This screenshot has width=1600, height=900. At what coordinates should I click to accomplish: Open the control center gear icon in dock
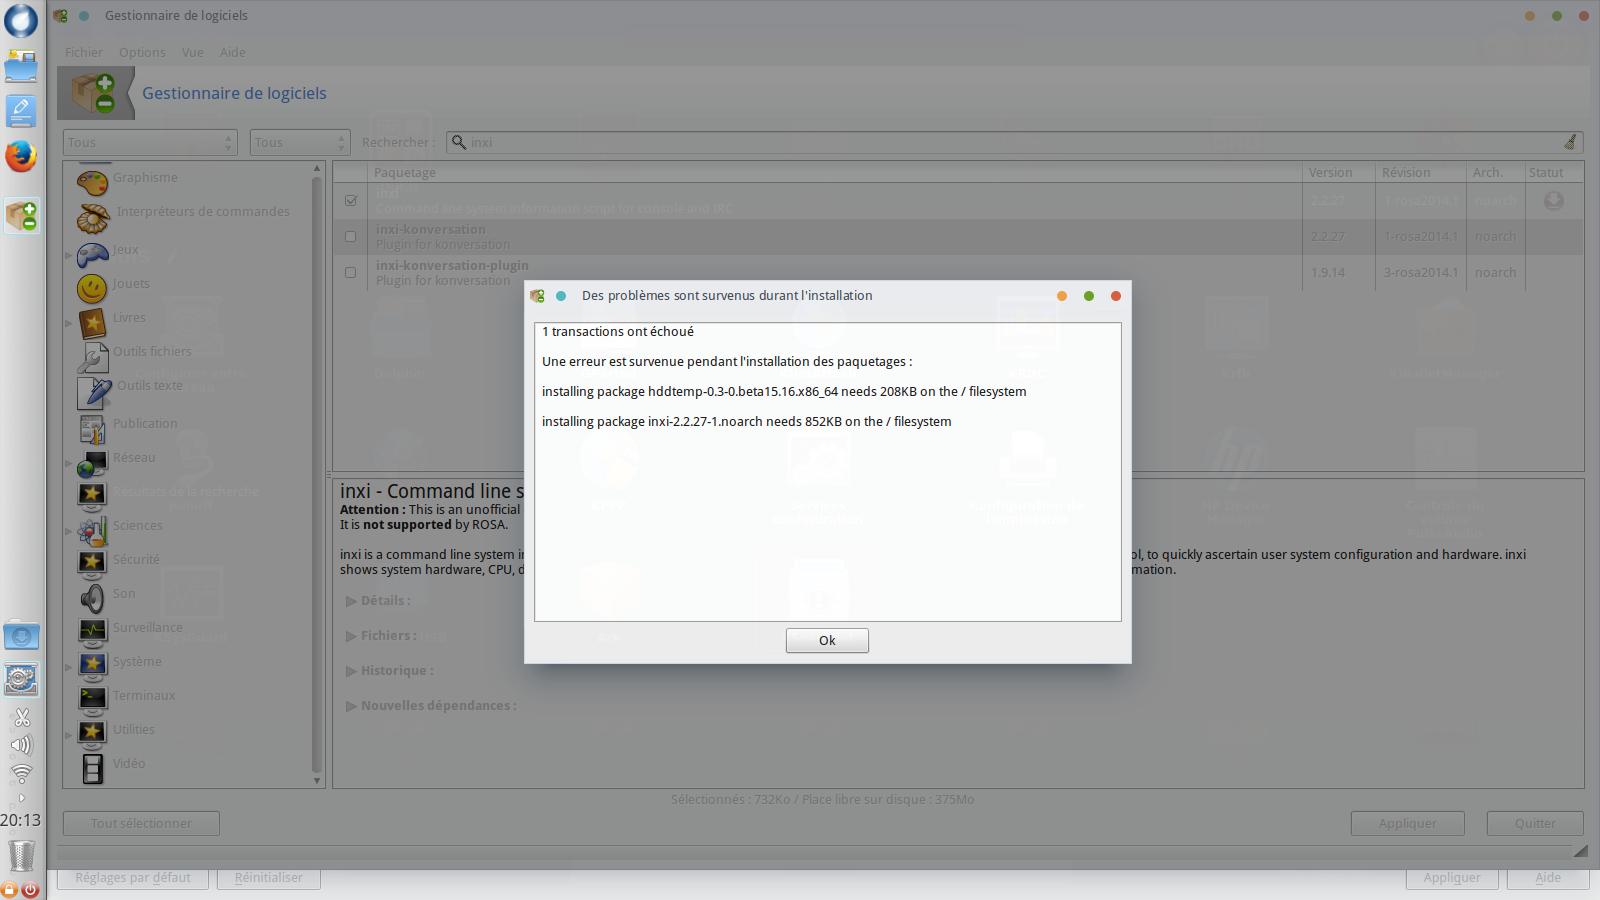(21, 679)
